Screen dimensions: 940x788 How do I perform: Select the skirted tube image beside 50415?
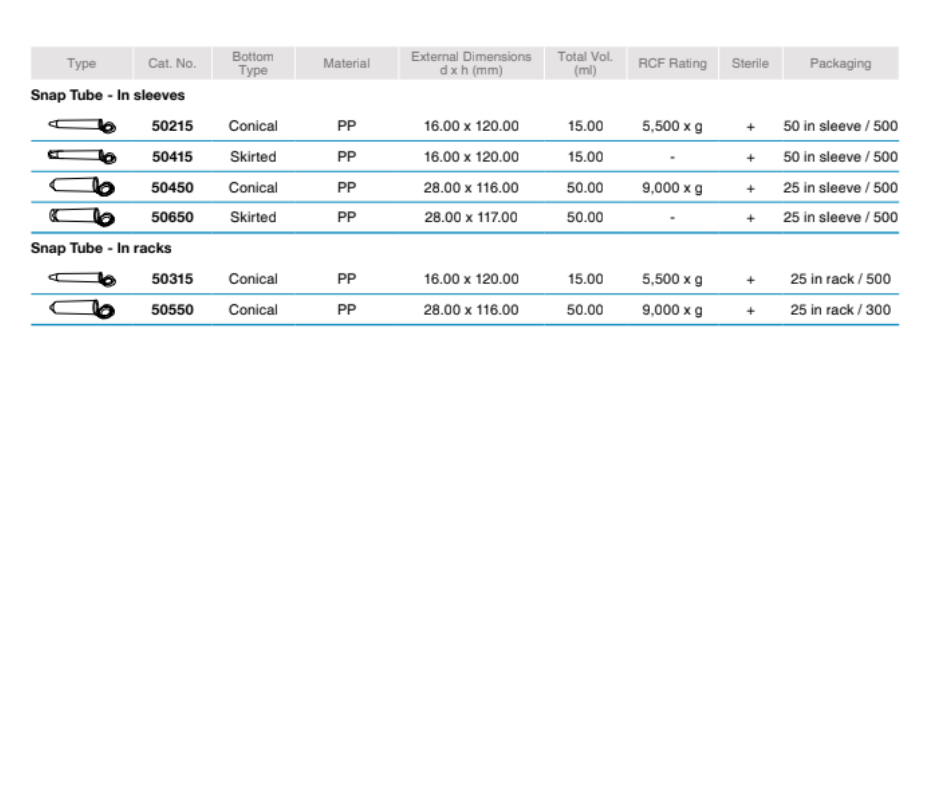[82, 157]
